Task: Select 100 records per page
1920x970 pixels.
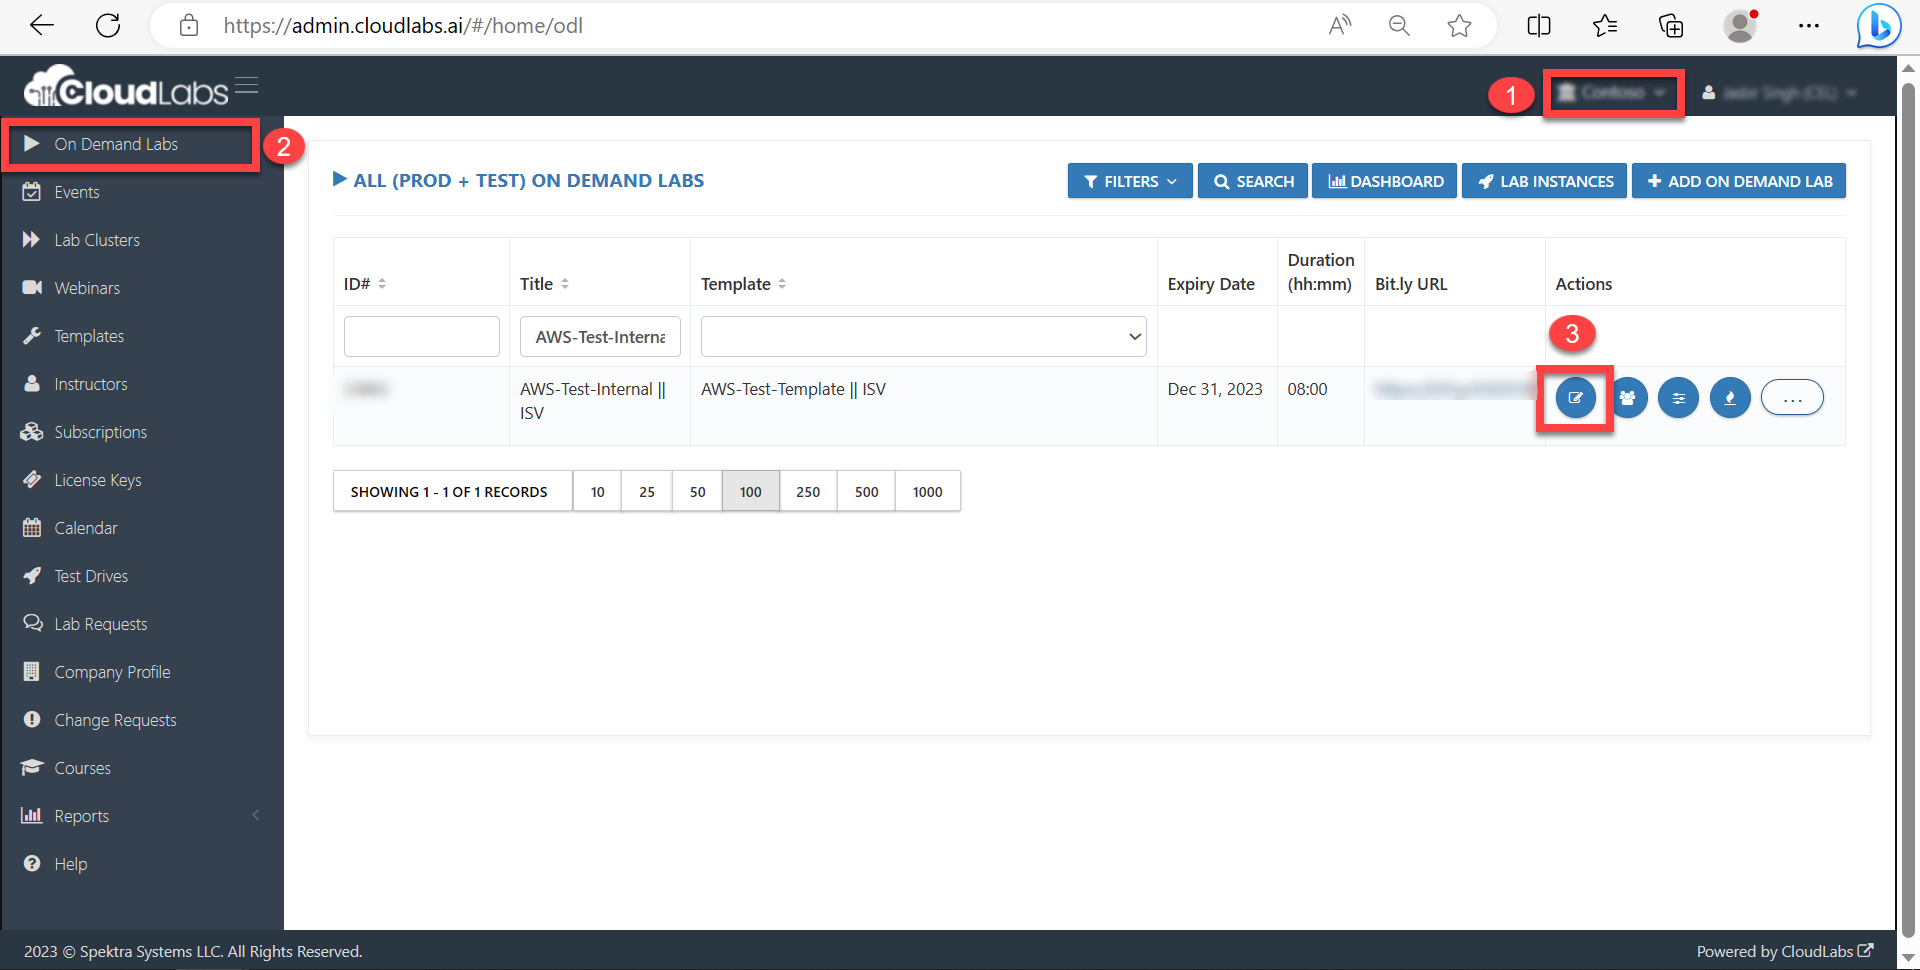Action: coord(751,491)
